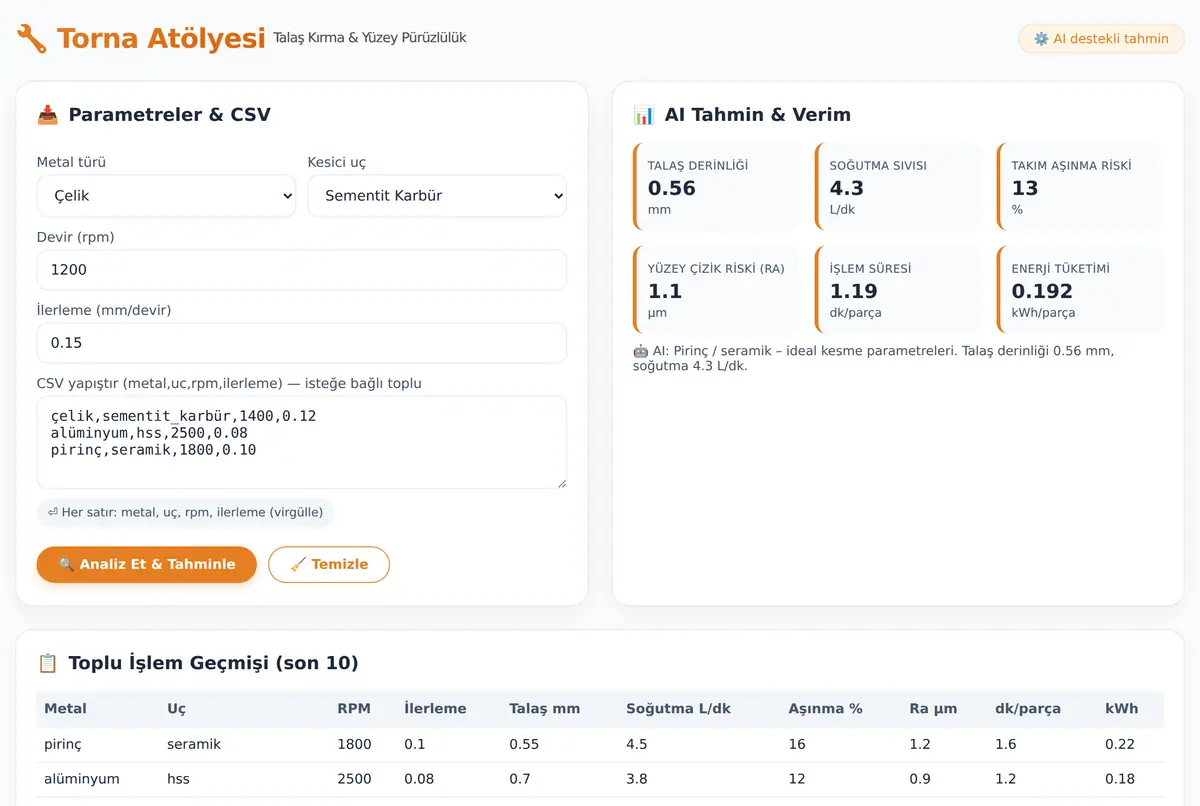Click the Analiz Et & Tahminle button
1200x806 pixels.
[x=147, y=564]
